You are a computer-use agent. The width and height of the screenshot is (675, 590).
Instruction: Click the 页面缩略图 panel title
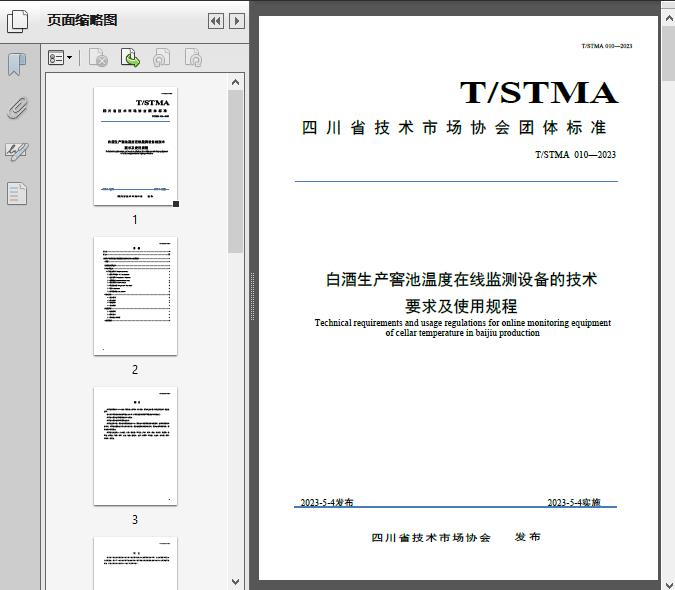[x=82, y=20]
